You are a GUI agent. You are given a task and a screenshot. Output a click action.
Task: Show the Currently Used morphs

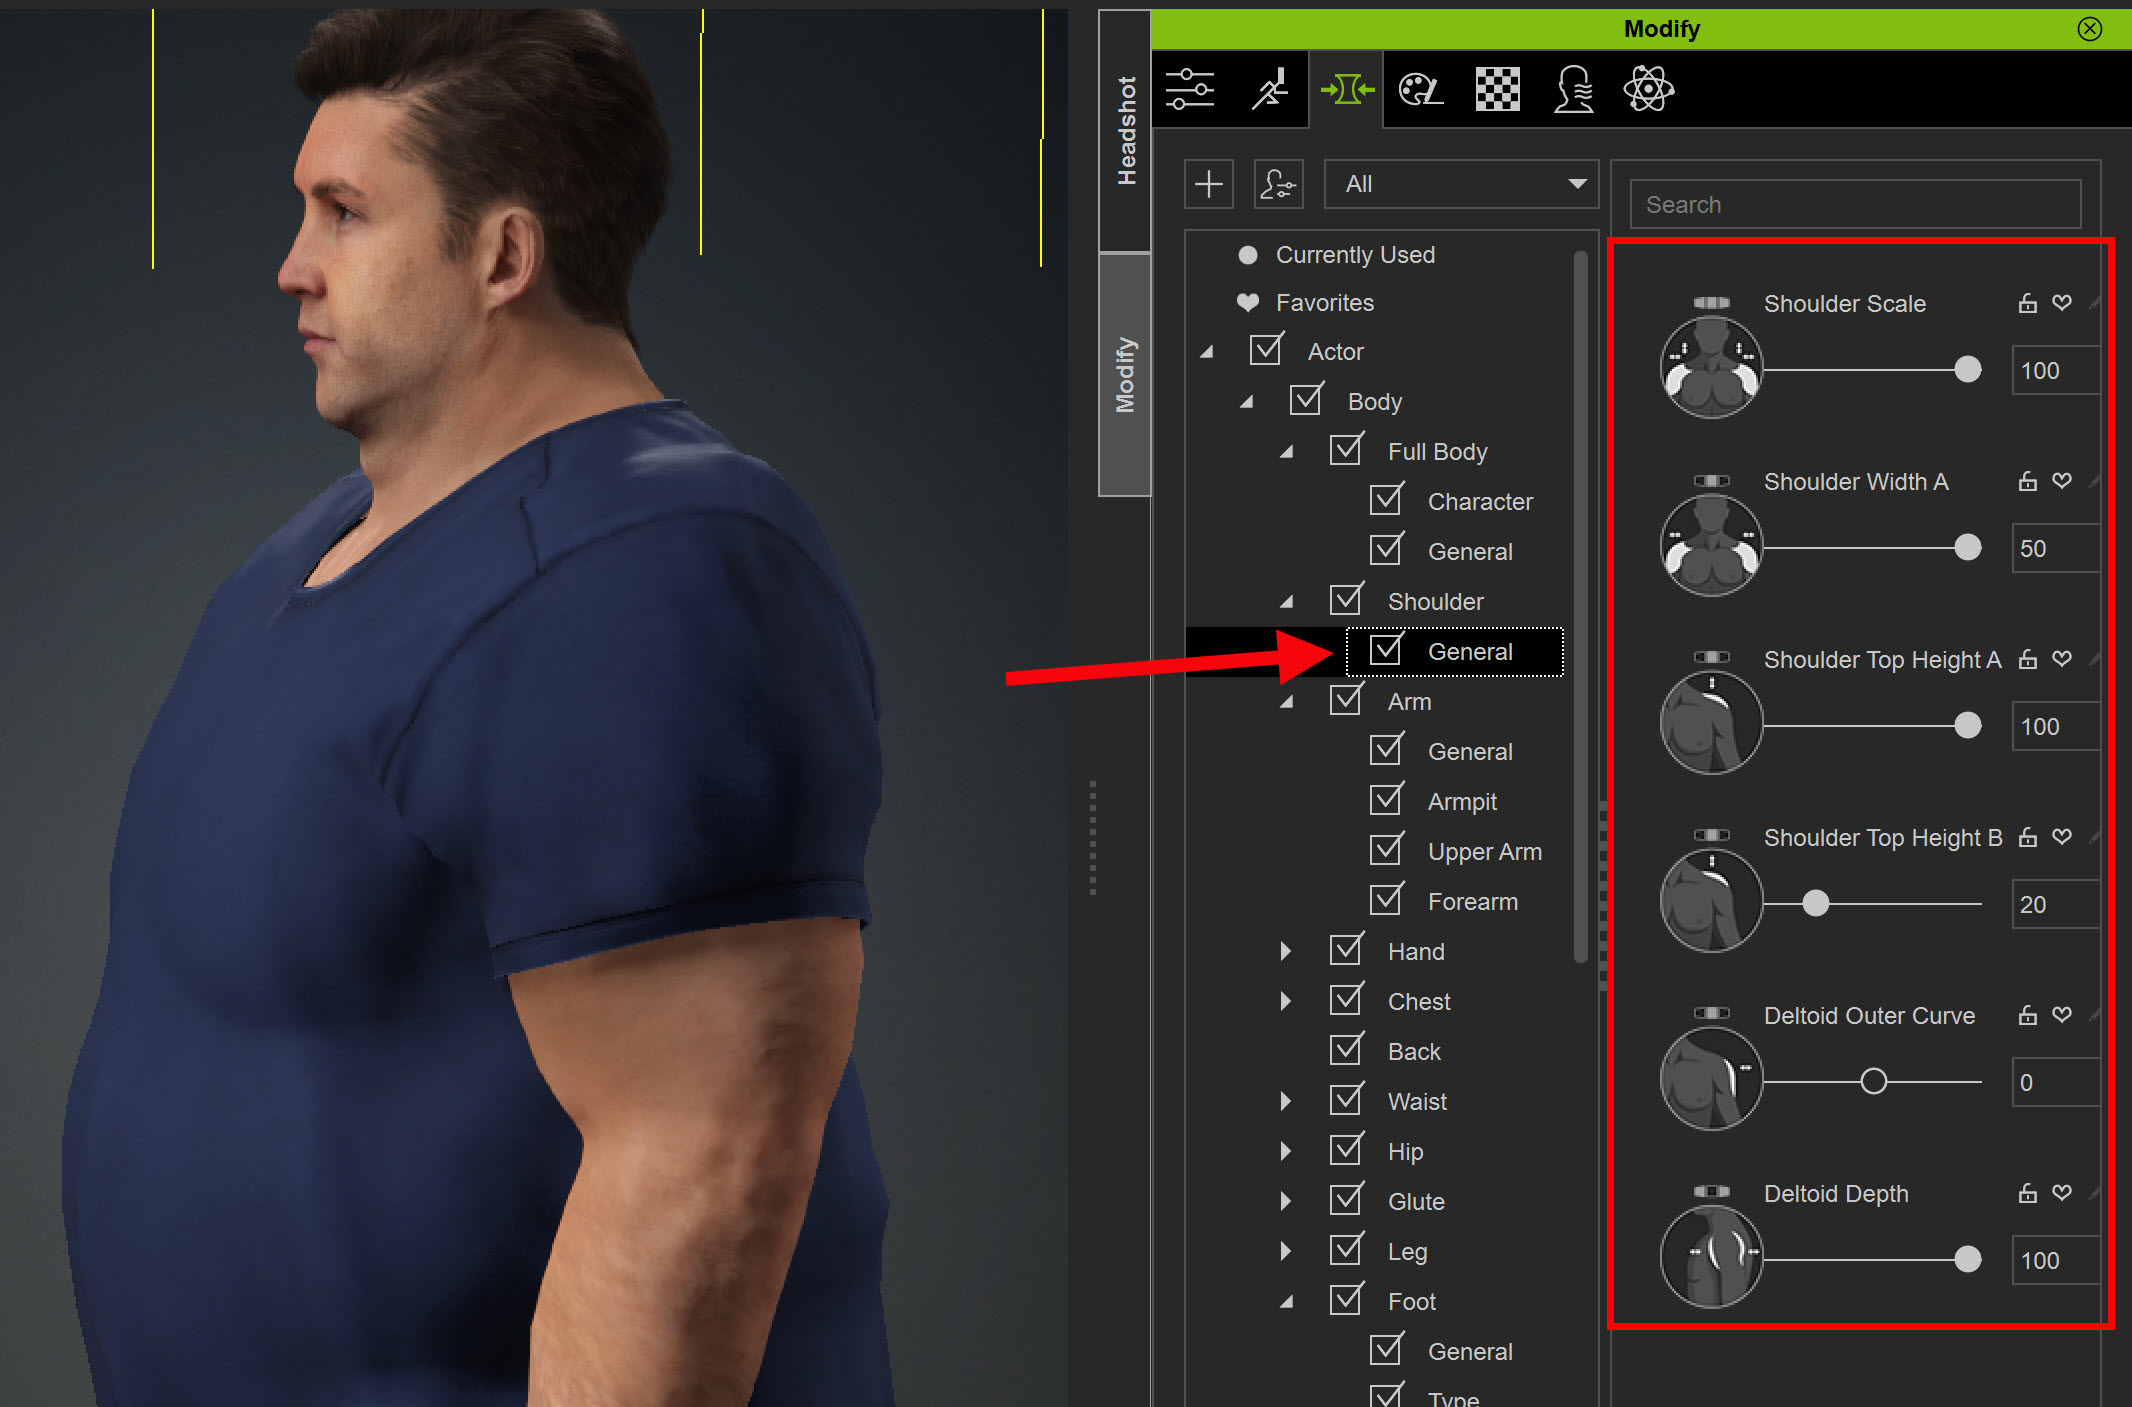point(1354,255)
